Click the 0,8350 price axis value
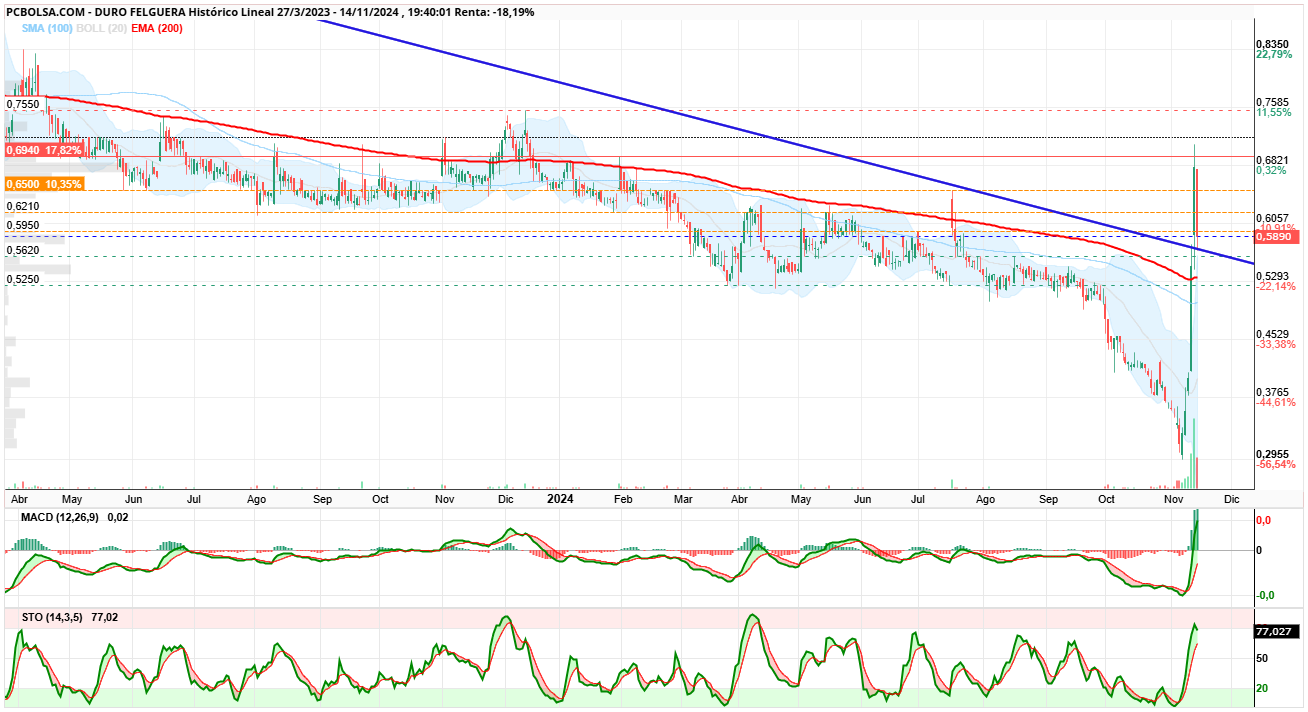Viewport: 1308px width, 712px height. [x=1273, y=44]
